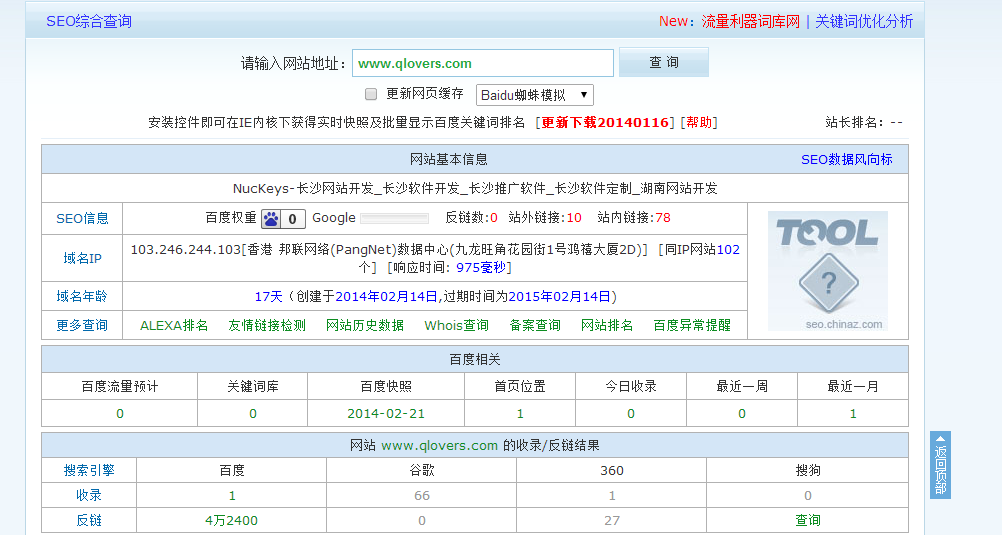Open the 帮助 help link

699,122
